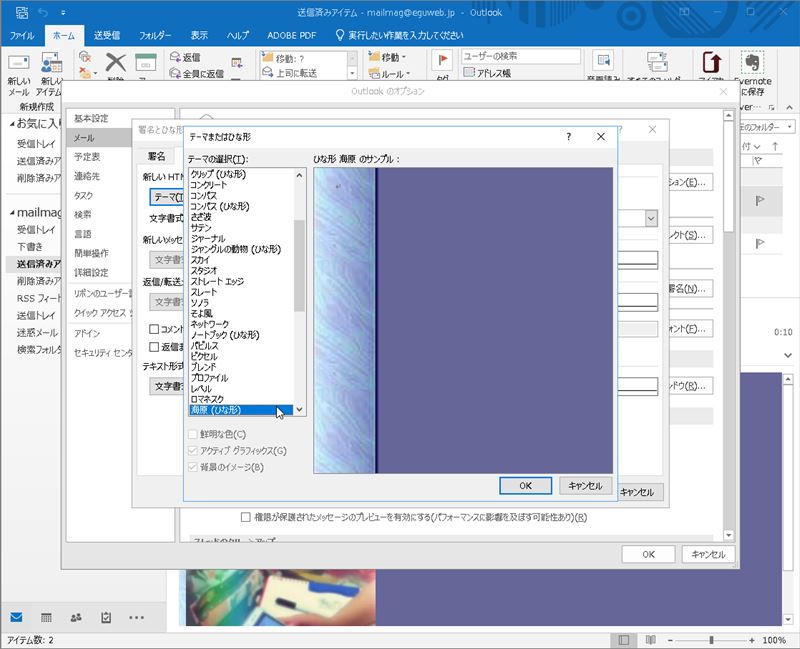This screenshot has width=800, height=649.
Task: Switch to reading view icon in status bar
Action: coord(650,640)
